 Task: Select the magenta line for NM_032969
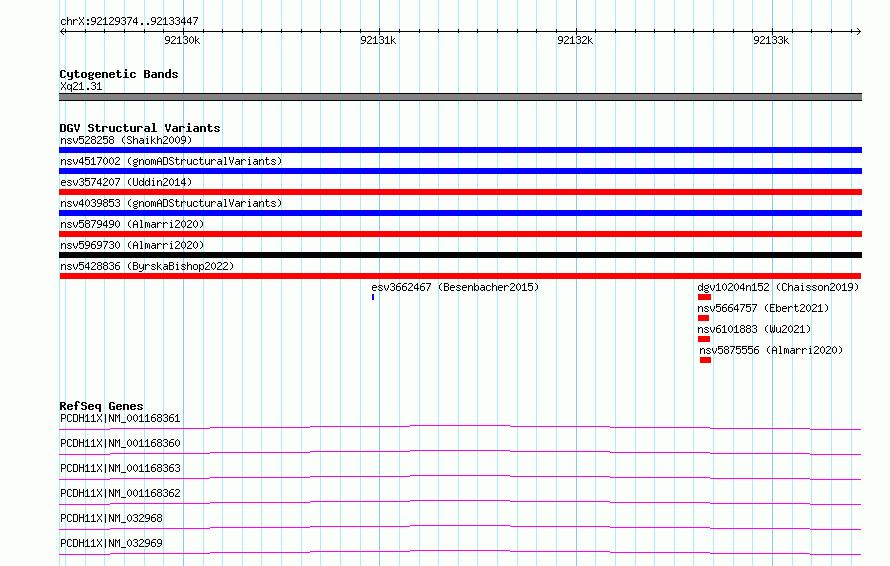[x=460, y=552]
